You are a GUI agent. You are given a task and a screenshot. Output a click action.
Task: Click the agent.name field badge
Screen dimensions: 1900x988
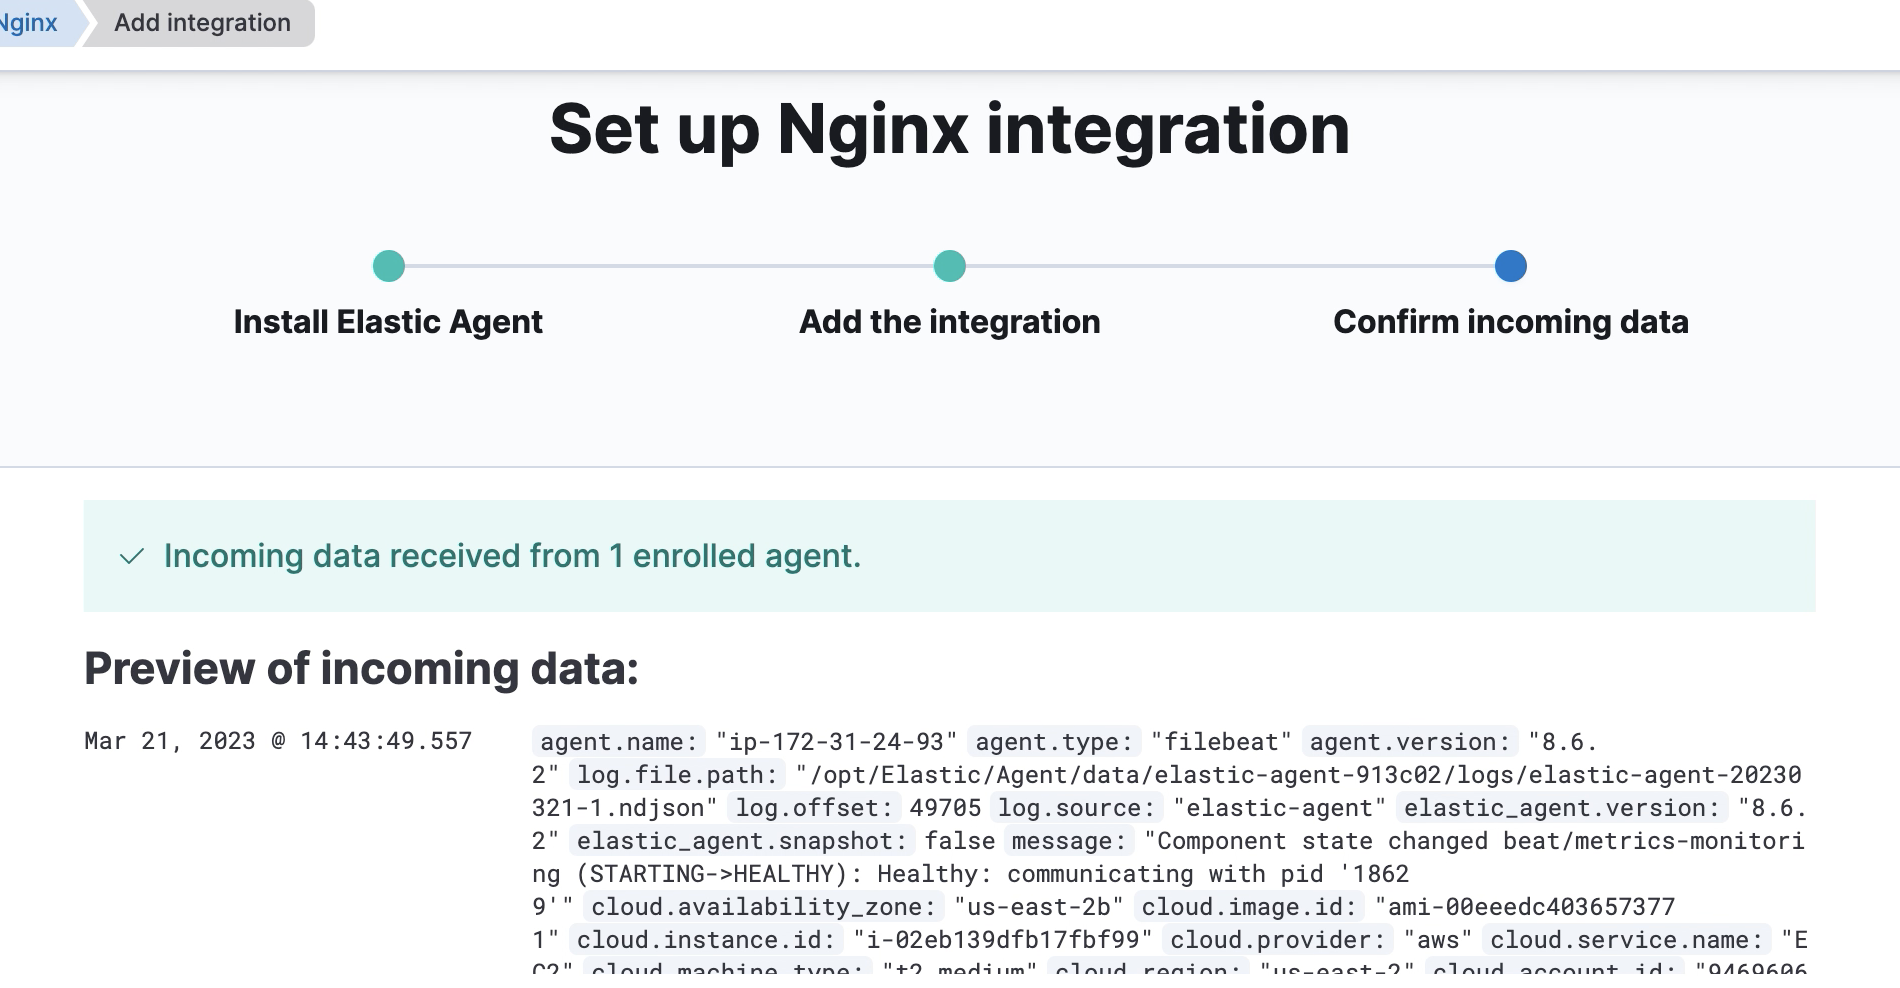click(619, 742)
